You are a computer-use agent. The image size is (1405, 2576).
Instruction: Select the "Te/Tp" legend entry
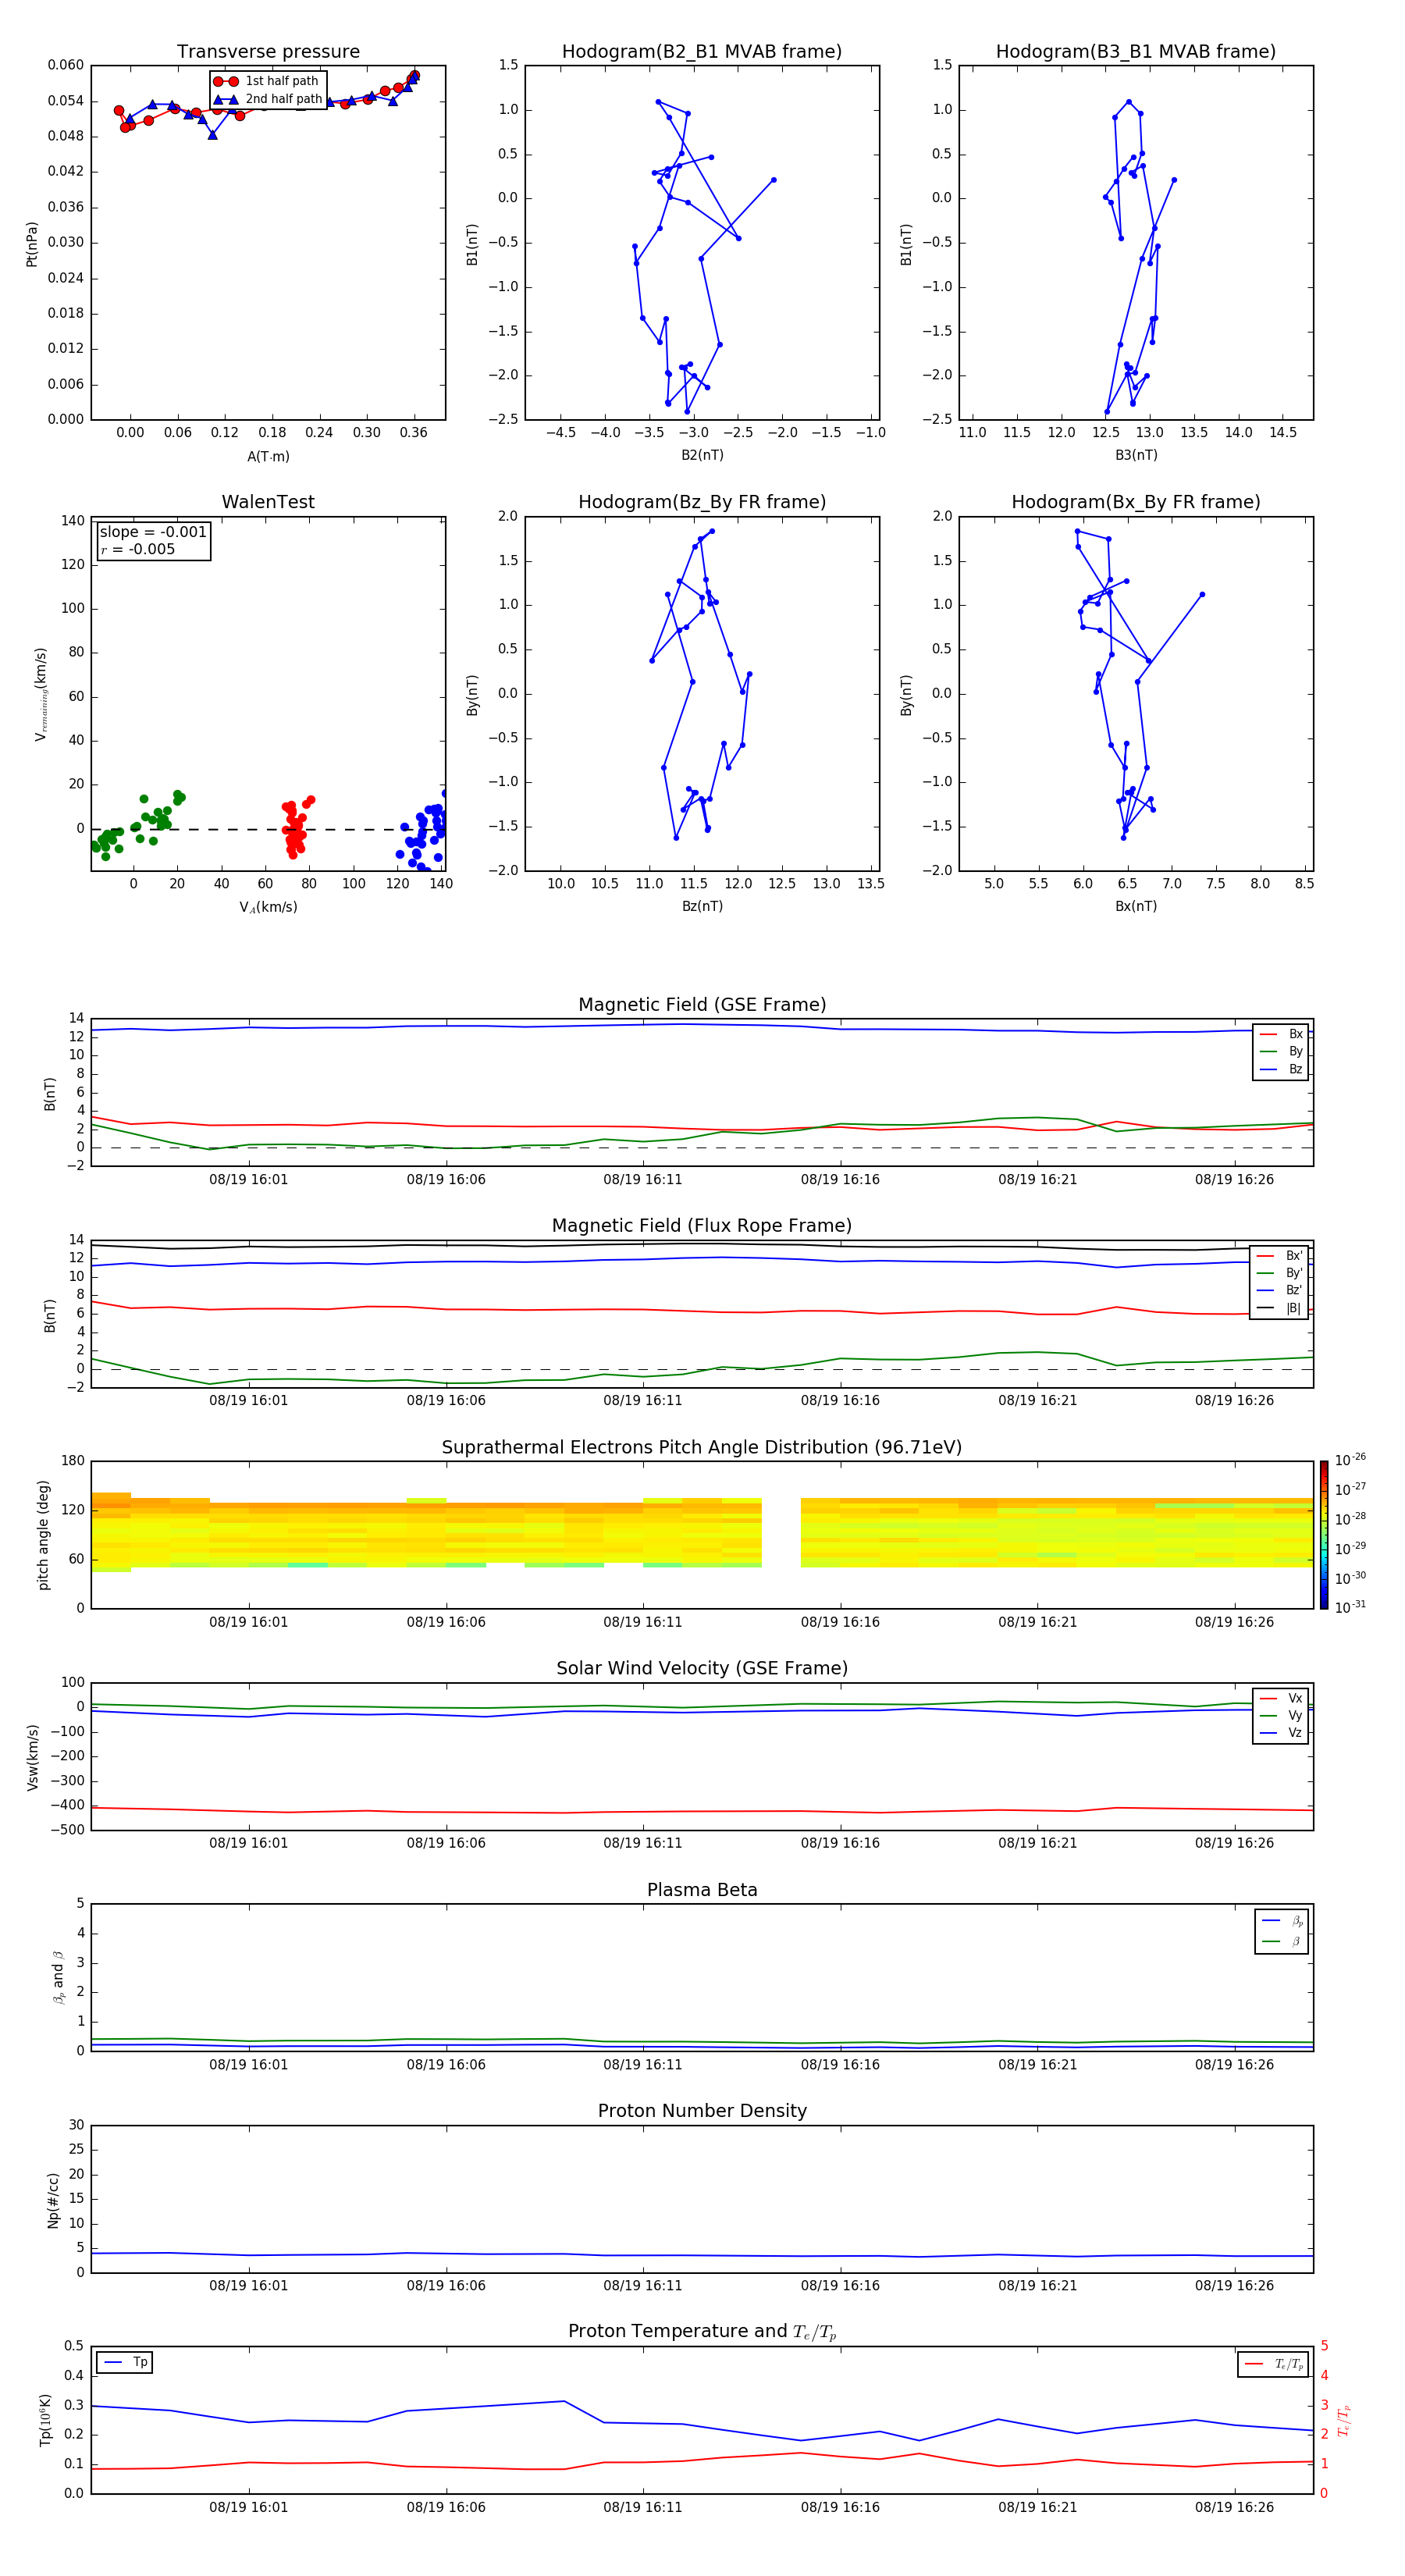[1273, 2364]
